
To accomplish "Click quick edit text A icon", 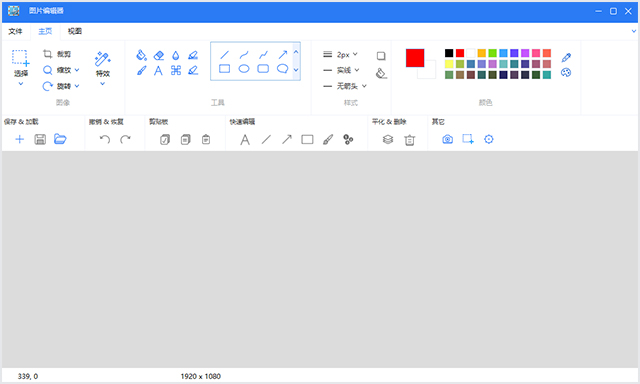I will [245, 140].
